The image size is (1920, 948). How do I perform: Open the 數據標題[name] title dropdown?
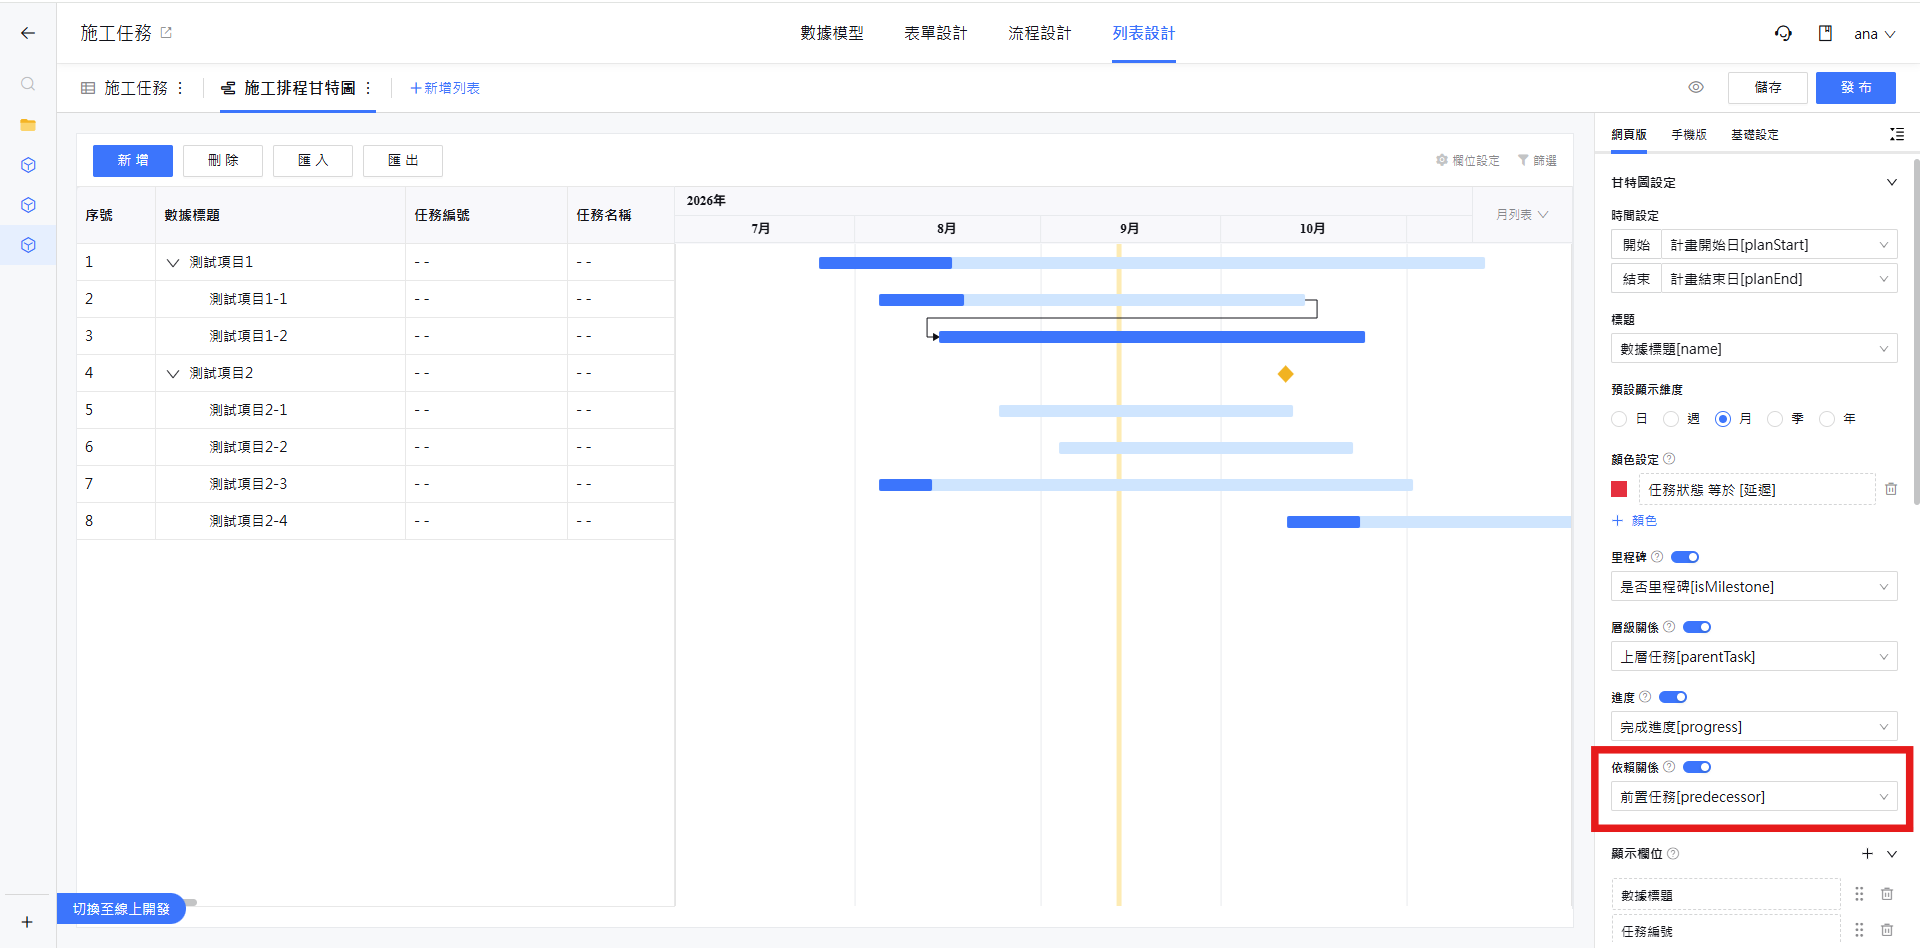pos(1754,349)
